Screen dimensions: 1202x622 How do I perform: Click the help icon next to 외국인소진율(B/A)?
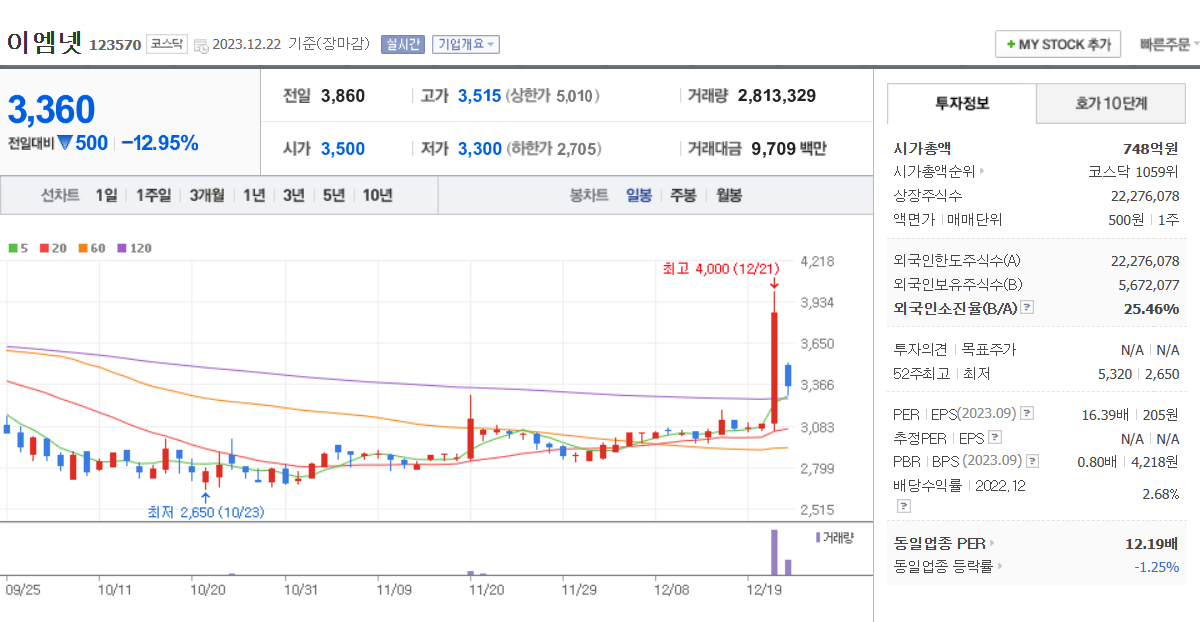[1027, 308]
